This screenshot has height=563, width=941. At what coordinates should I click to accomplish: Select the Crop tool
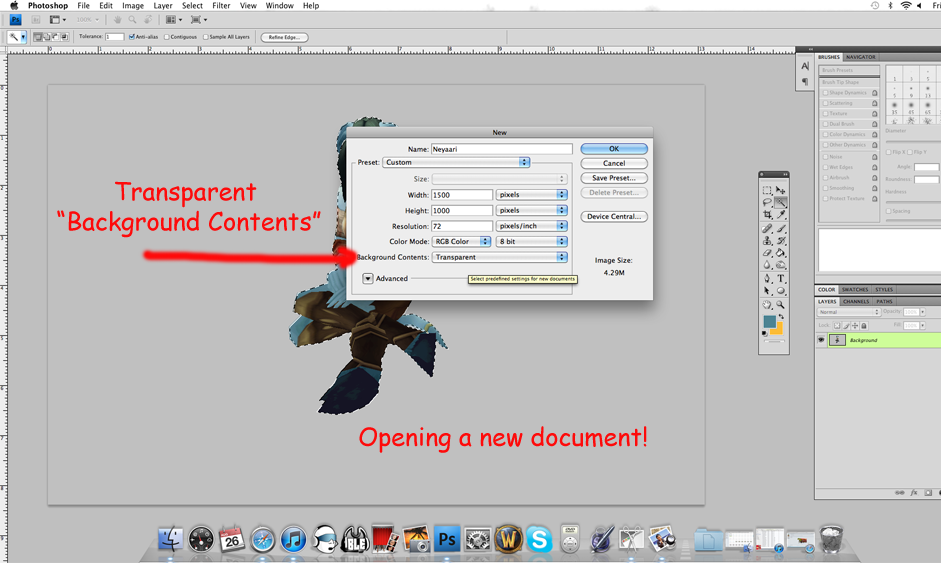(x=768, y=215)
